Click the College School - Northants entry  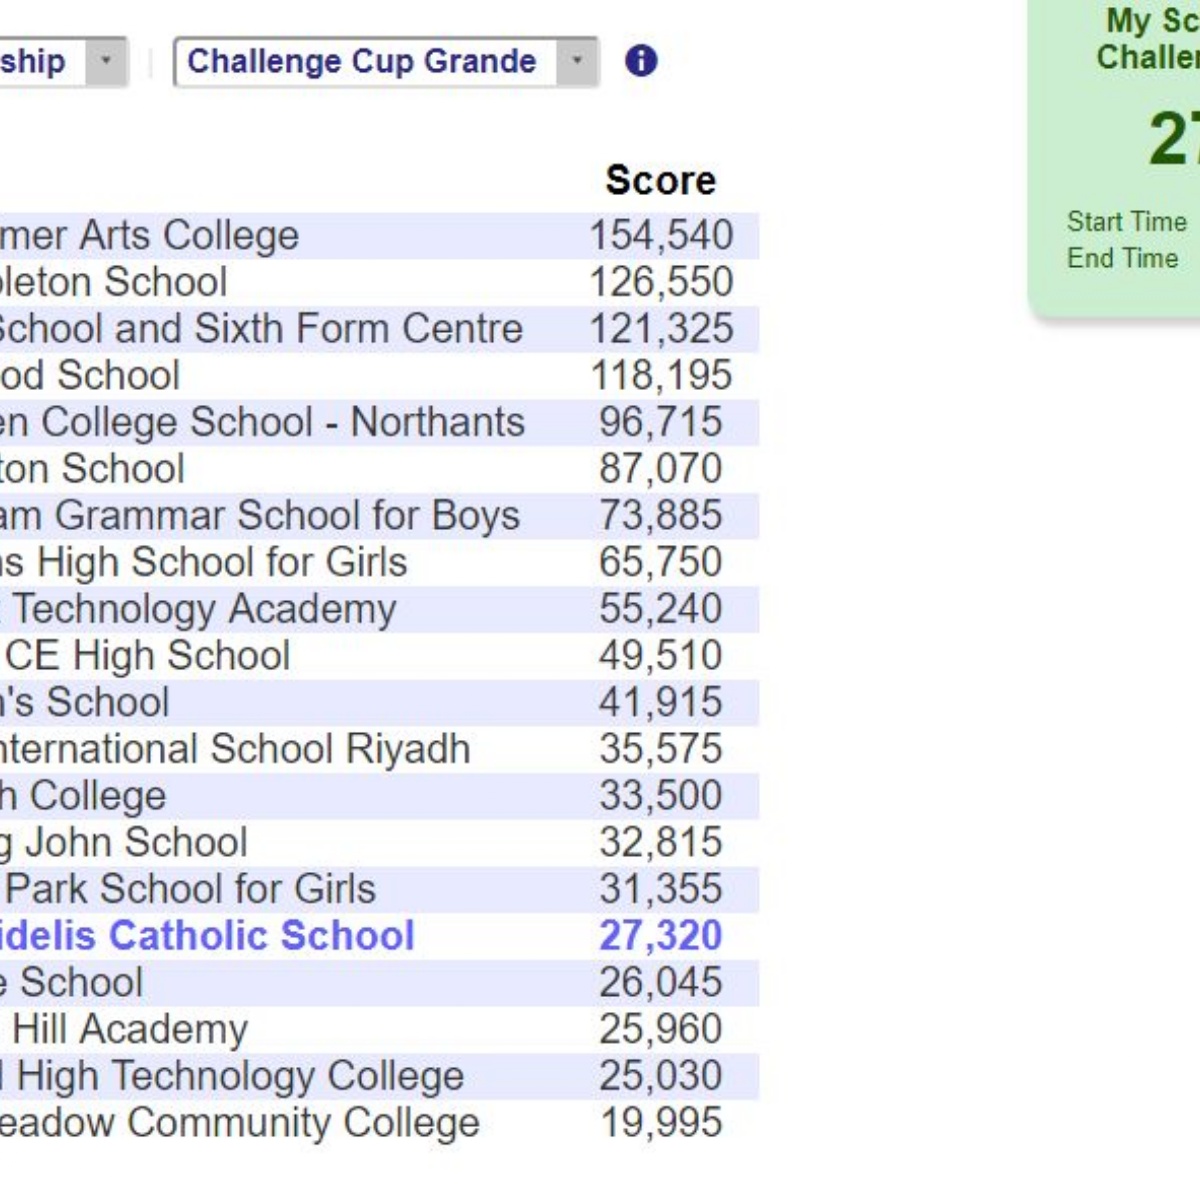coord(262,422)
